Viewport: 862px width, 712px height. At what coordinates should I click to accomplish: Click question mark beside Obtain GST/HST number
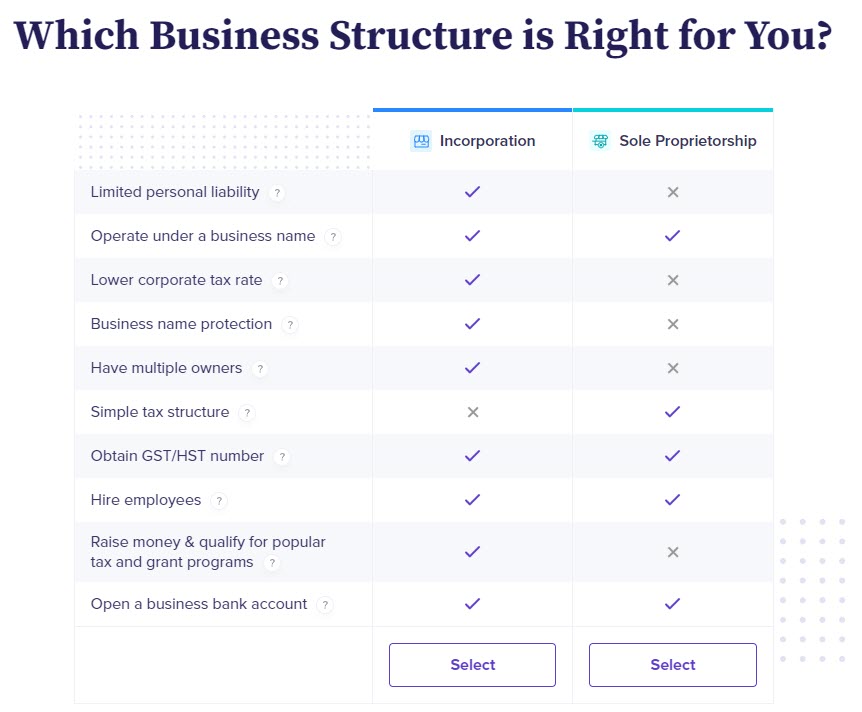(282, 457)
